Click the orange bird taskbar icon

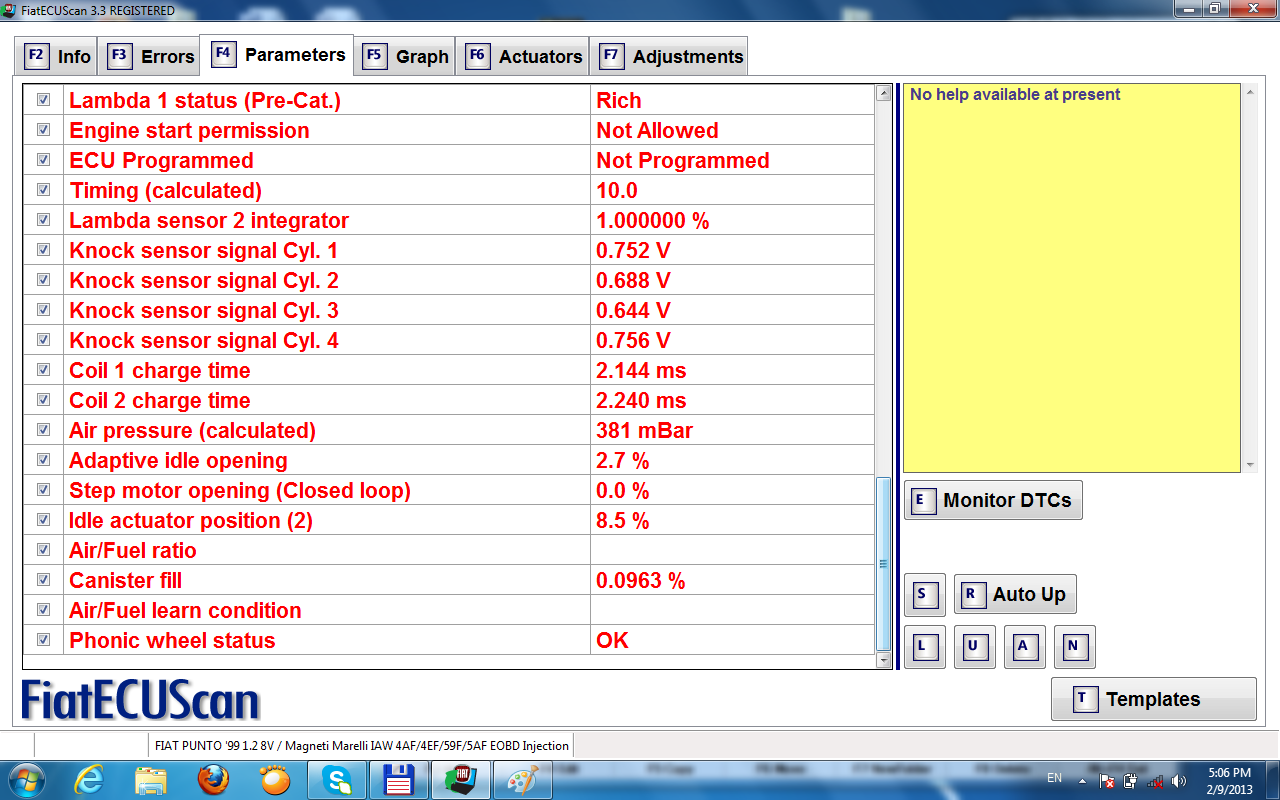click(x=275, y=780)
